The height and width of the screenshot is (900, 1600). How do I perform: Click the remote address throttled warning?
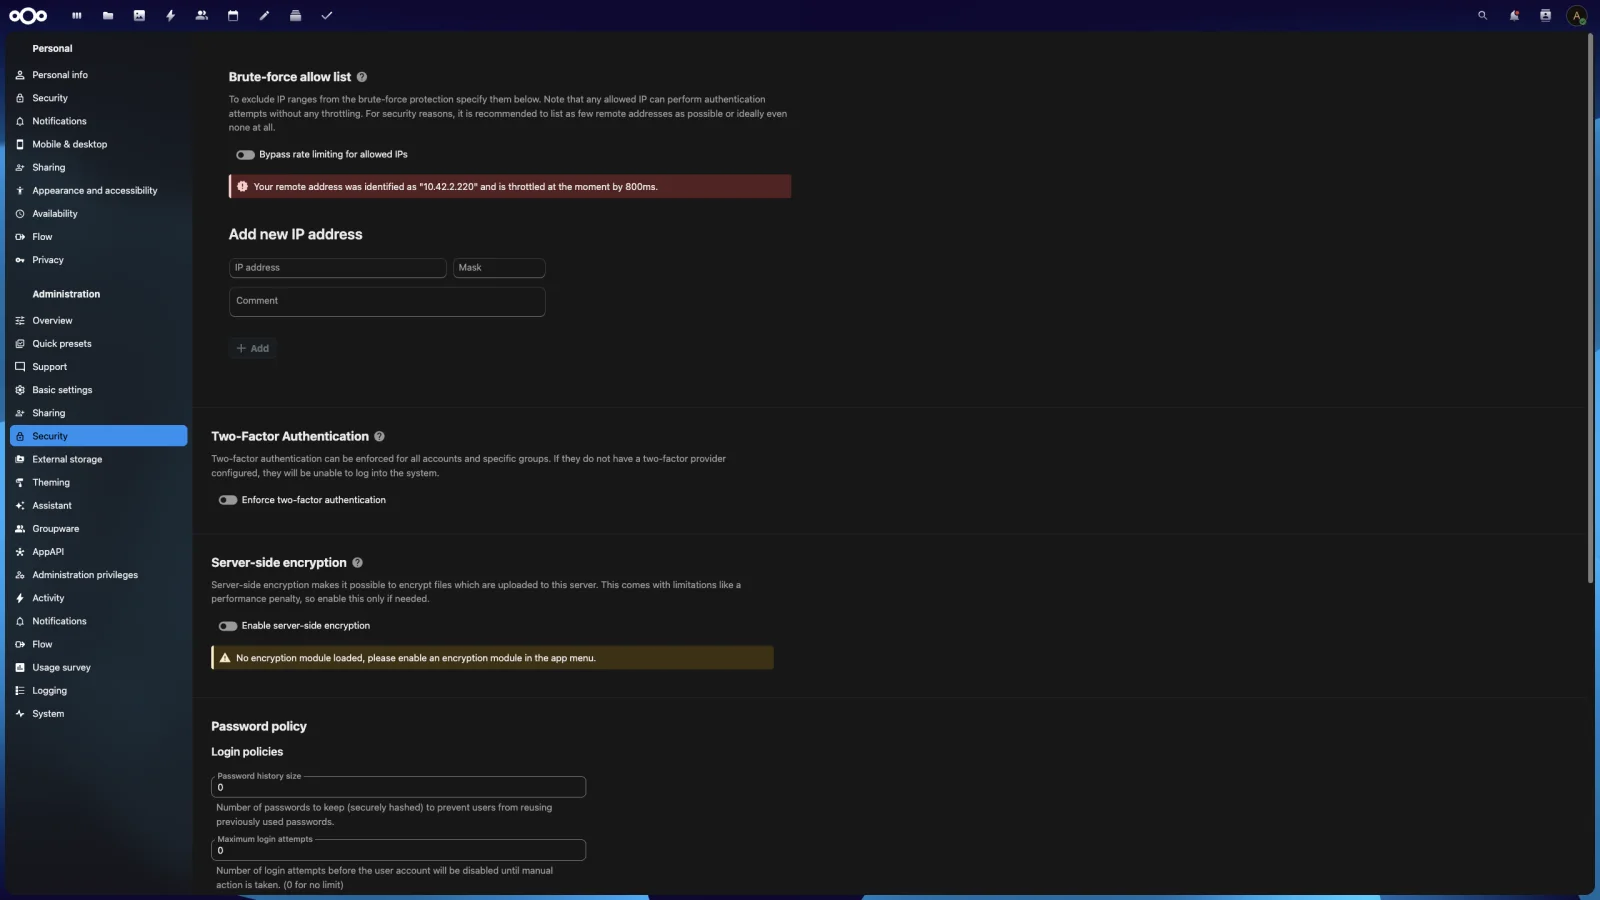pyautogui.click(x=510, y=187)
